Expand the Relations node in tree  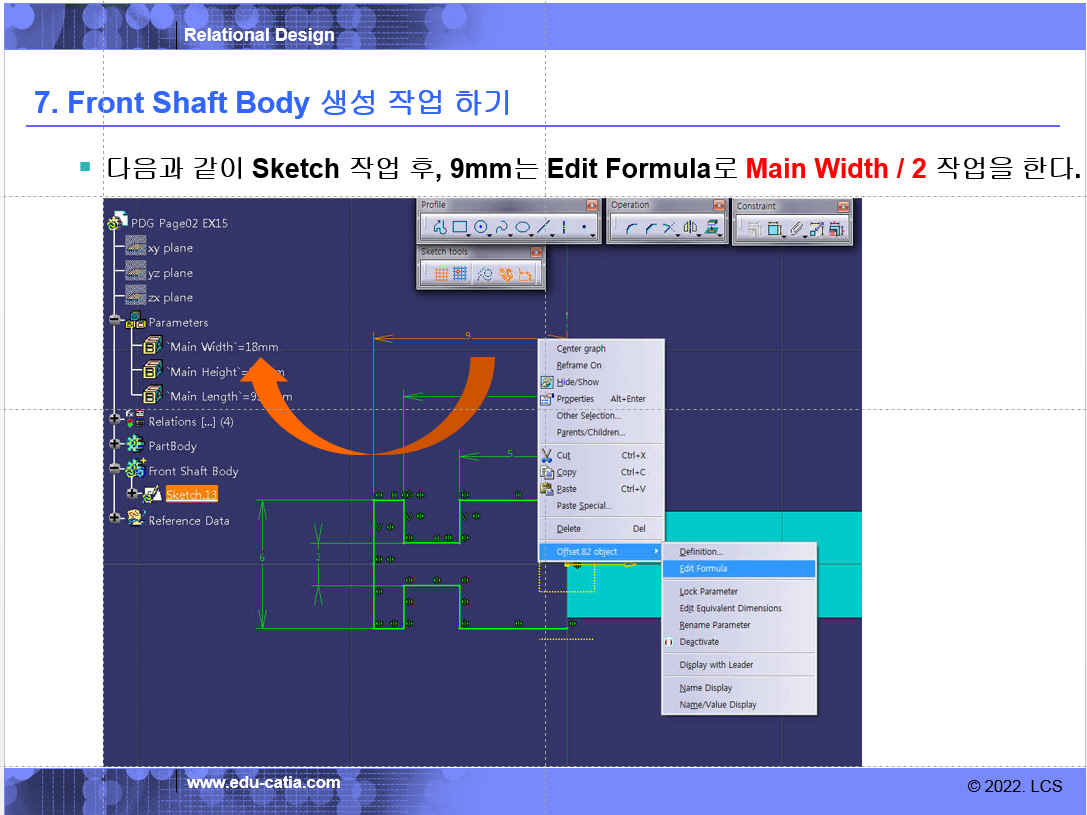[115, 421]
